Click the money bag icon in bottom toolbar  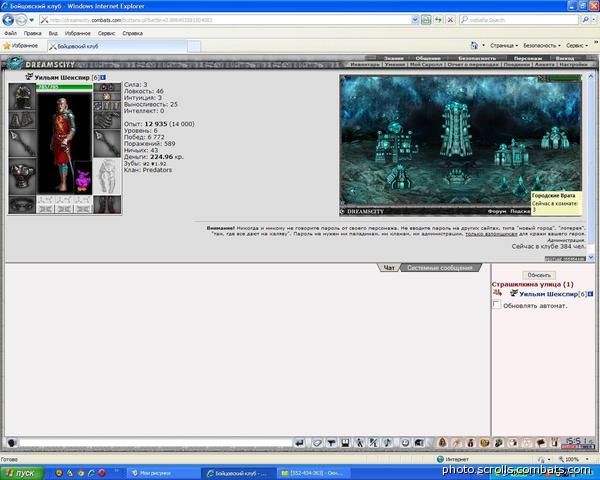470,443
